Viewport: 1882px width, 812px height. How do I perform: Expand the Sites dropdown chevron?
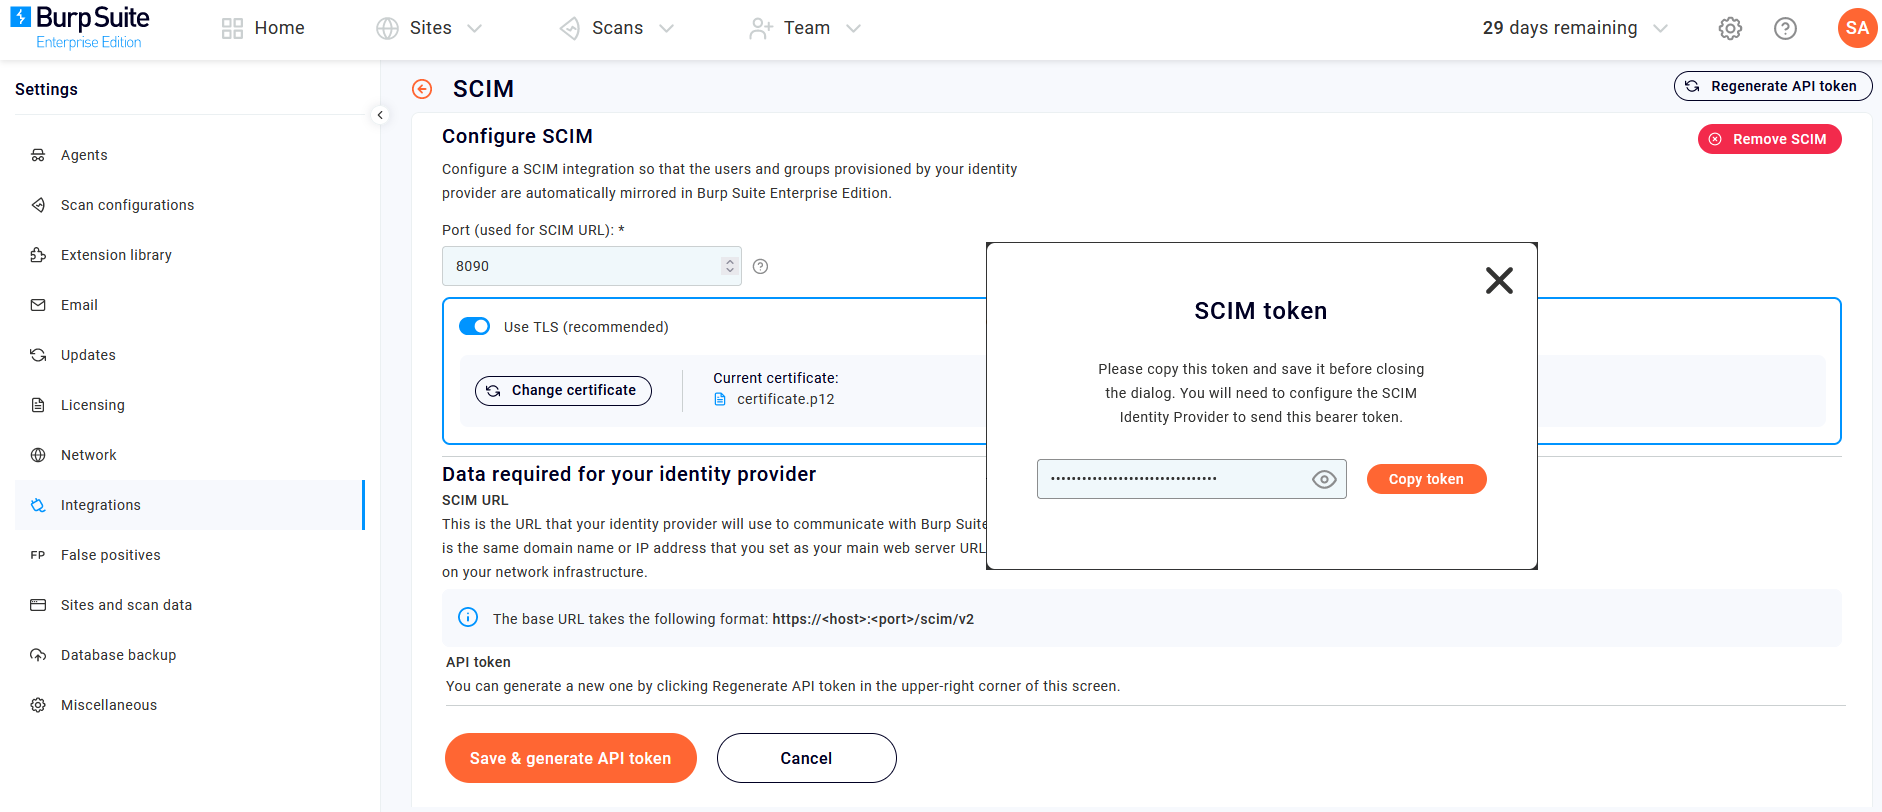(475, 28)
